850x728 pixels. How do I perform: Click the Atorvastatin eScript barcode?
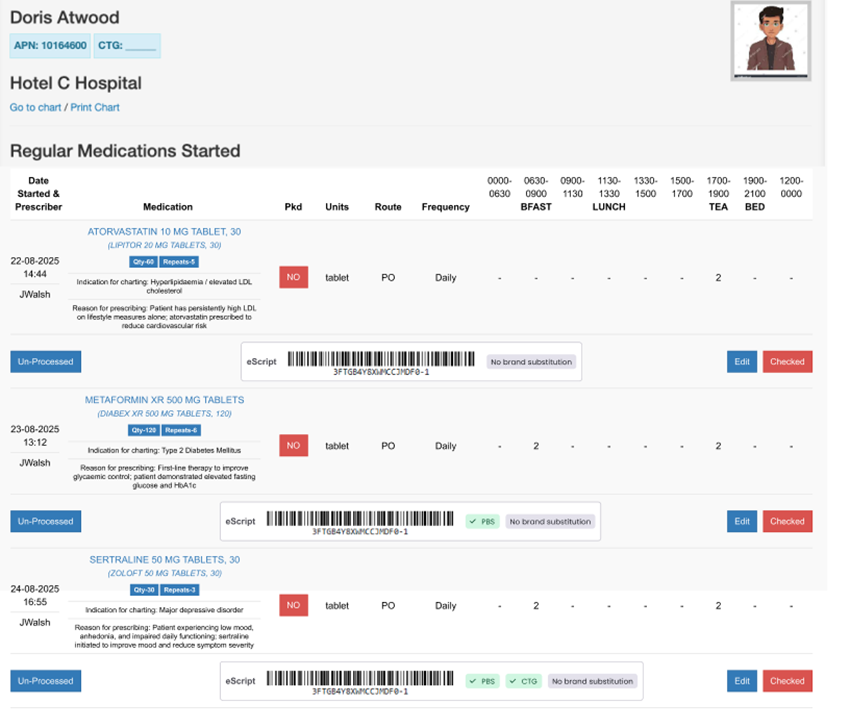381,359
